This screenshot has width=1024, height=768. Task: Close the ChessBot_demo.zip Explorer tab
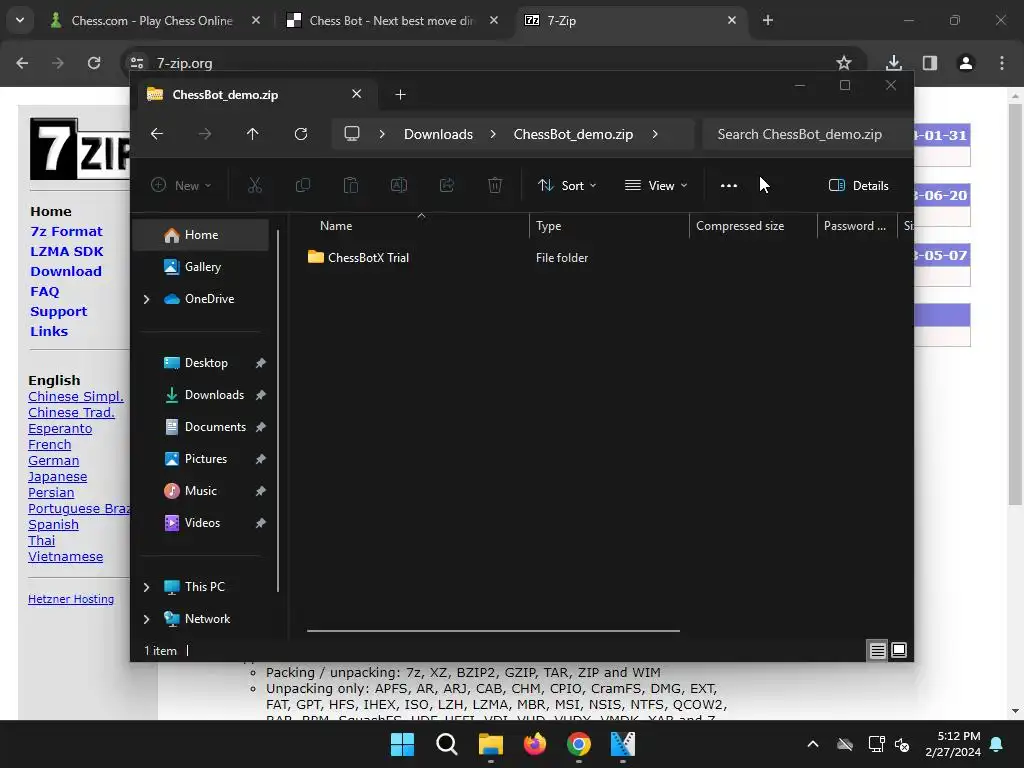click(357, 94)
